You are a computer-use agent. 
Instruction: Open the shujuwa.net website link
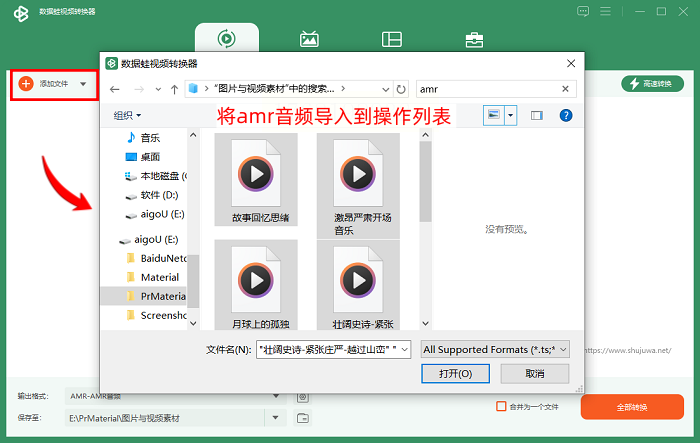point(628,351)
